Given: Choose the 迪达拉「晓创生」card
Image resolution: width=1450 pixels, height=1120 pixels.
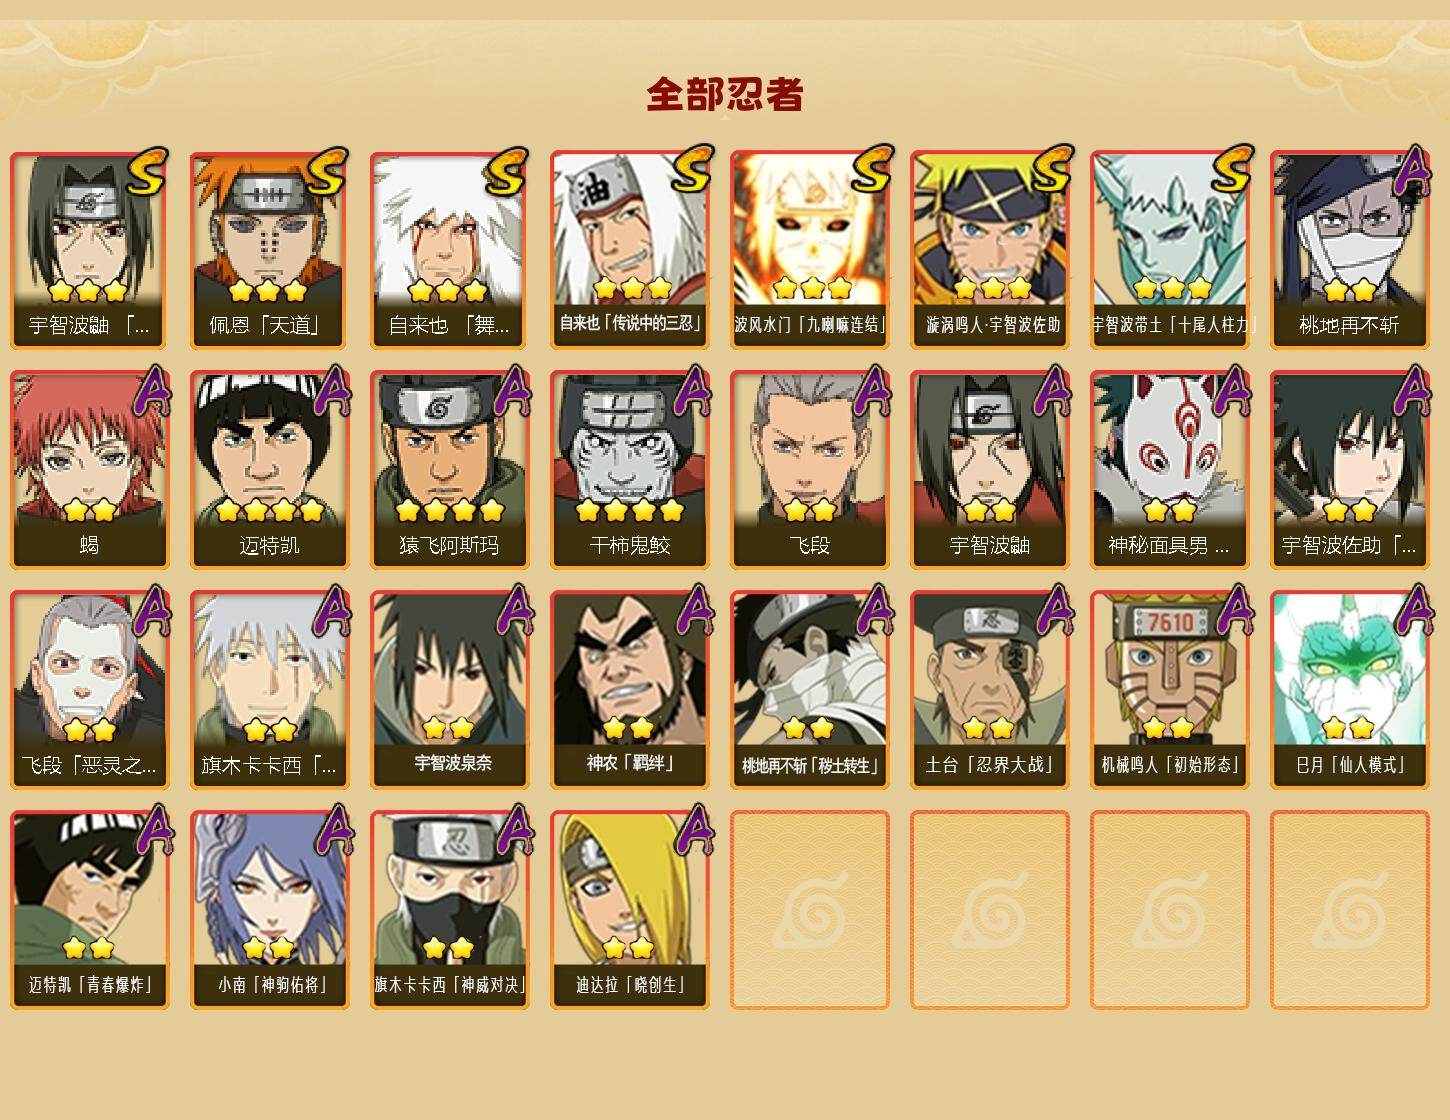Looking at the screenshot, I should [x=630, y=910].
